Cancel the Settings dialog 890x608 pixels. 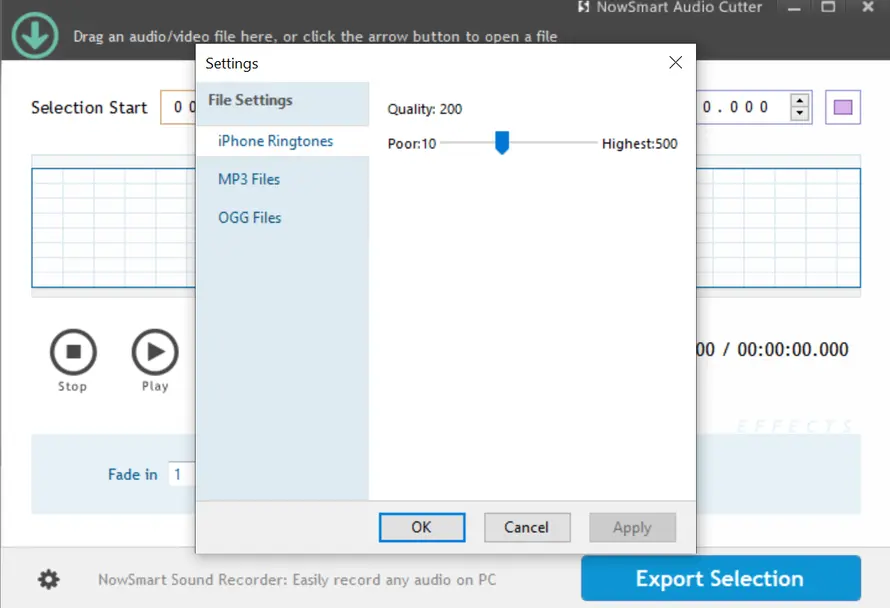coord(527,527)
